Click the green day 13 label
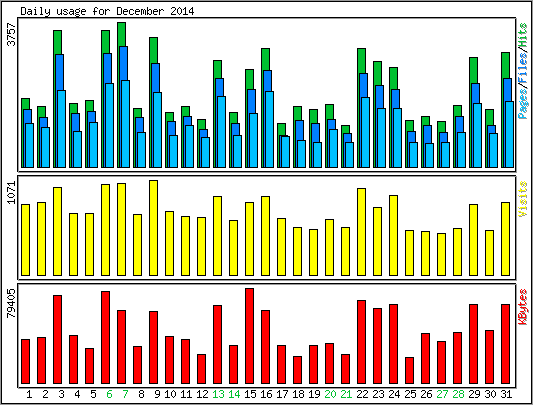The height and width of the screenshot is (405, 533). [x=218, y=394]
